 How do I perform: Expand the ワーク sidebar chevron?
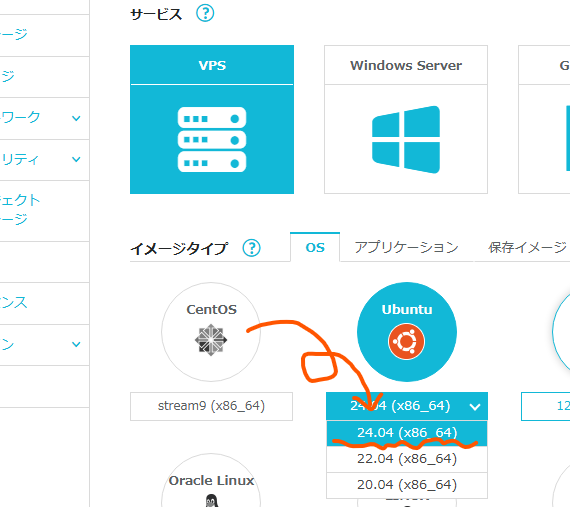point(76,118)
